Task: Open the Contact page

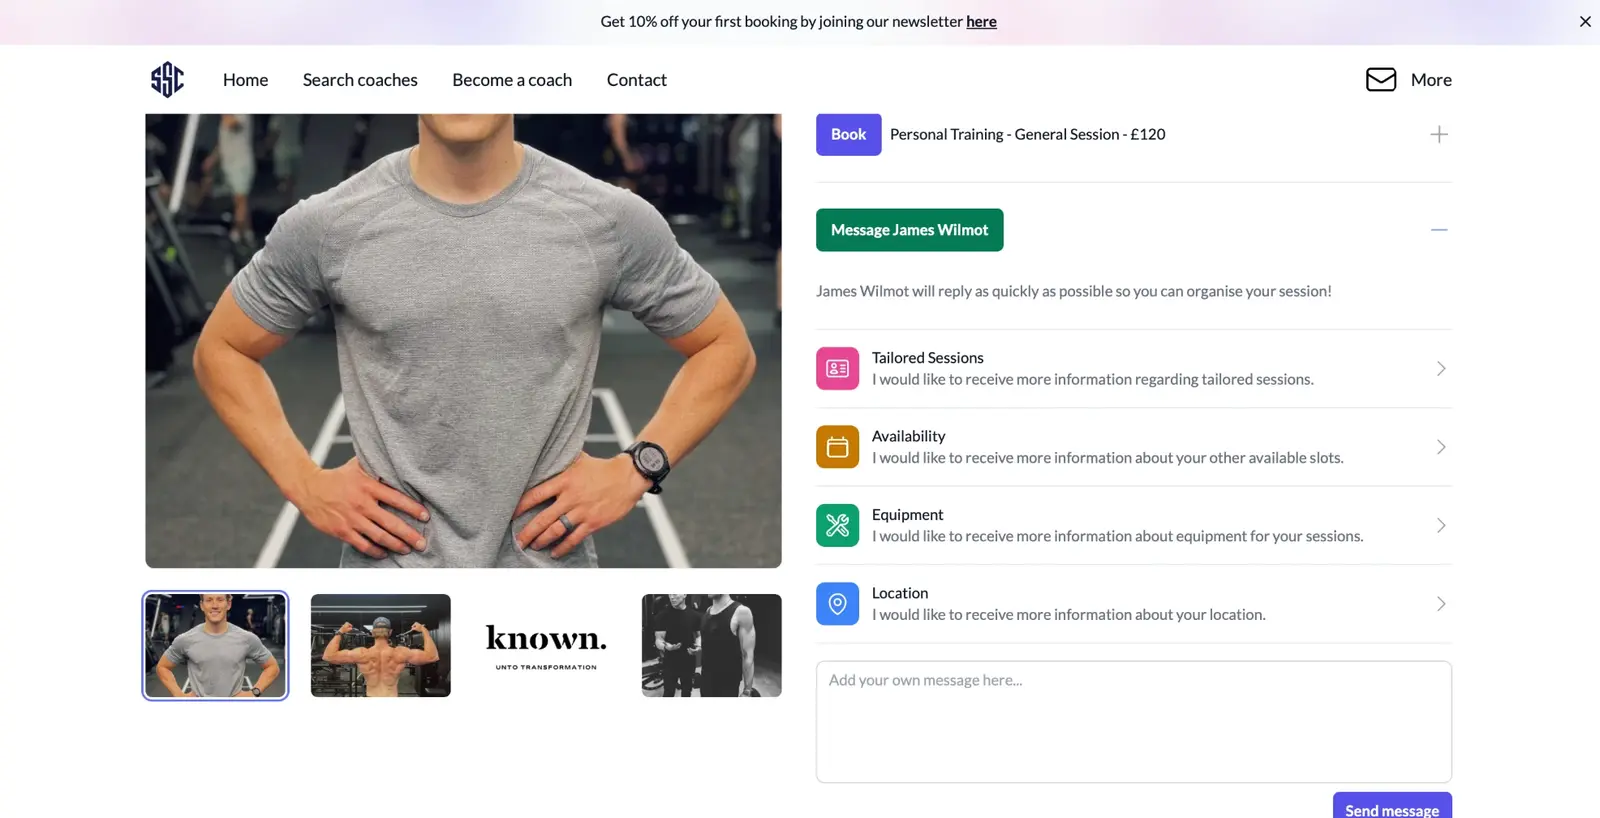Action: click(637, 80)
